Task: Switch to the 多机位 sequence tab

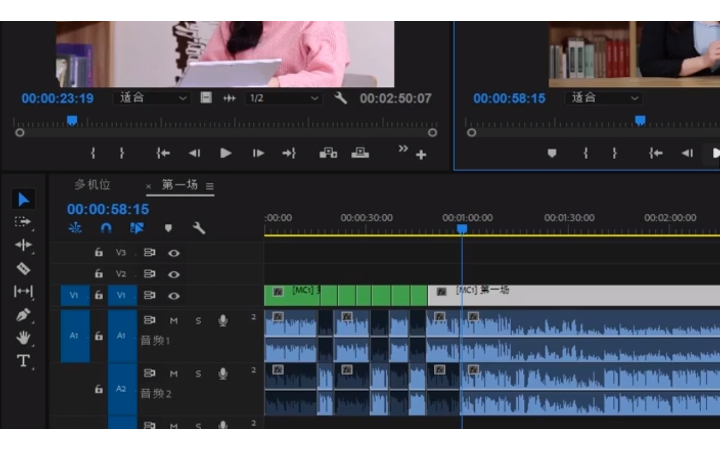Action: [x=92, y=185]
